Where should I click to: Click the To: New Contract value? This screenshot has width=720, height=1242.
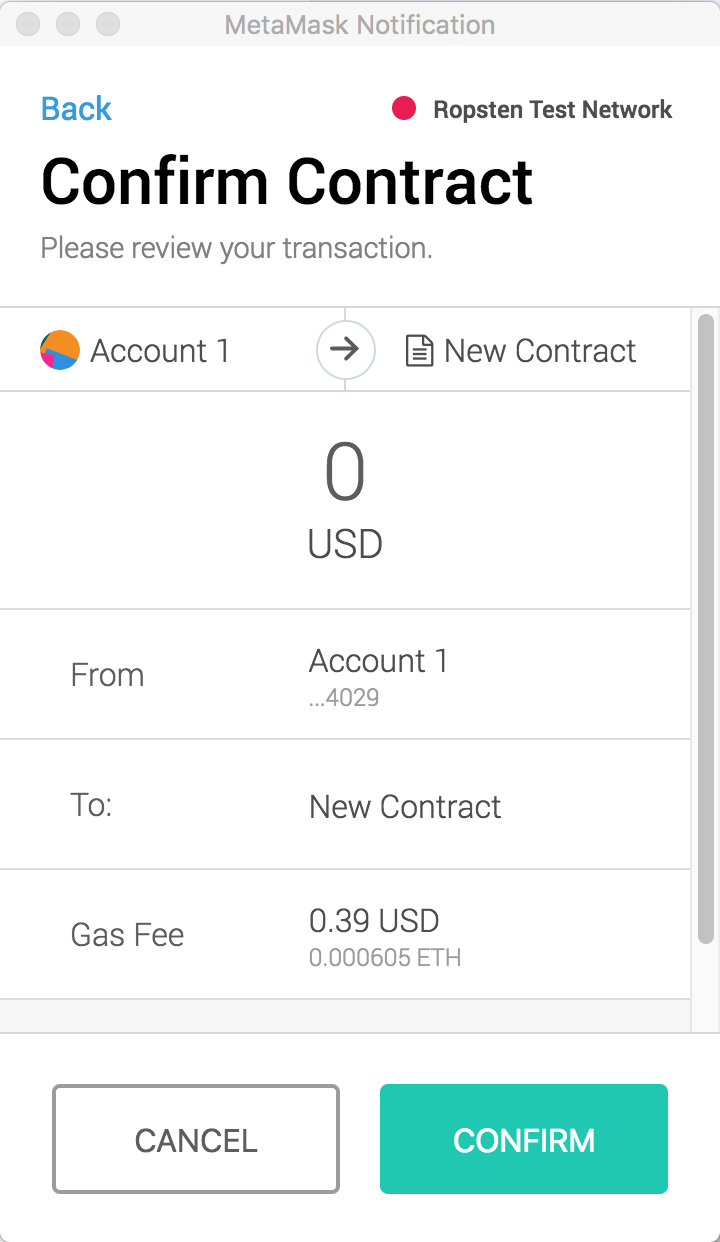click(x=405, y=807)
